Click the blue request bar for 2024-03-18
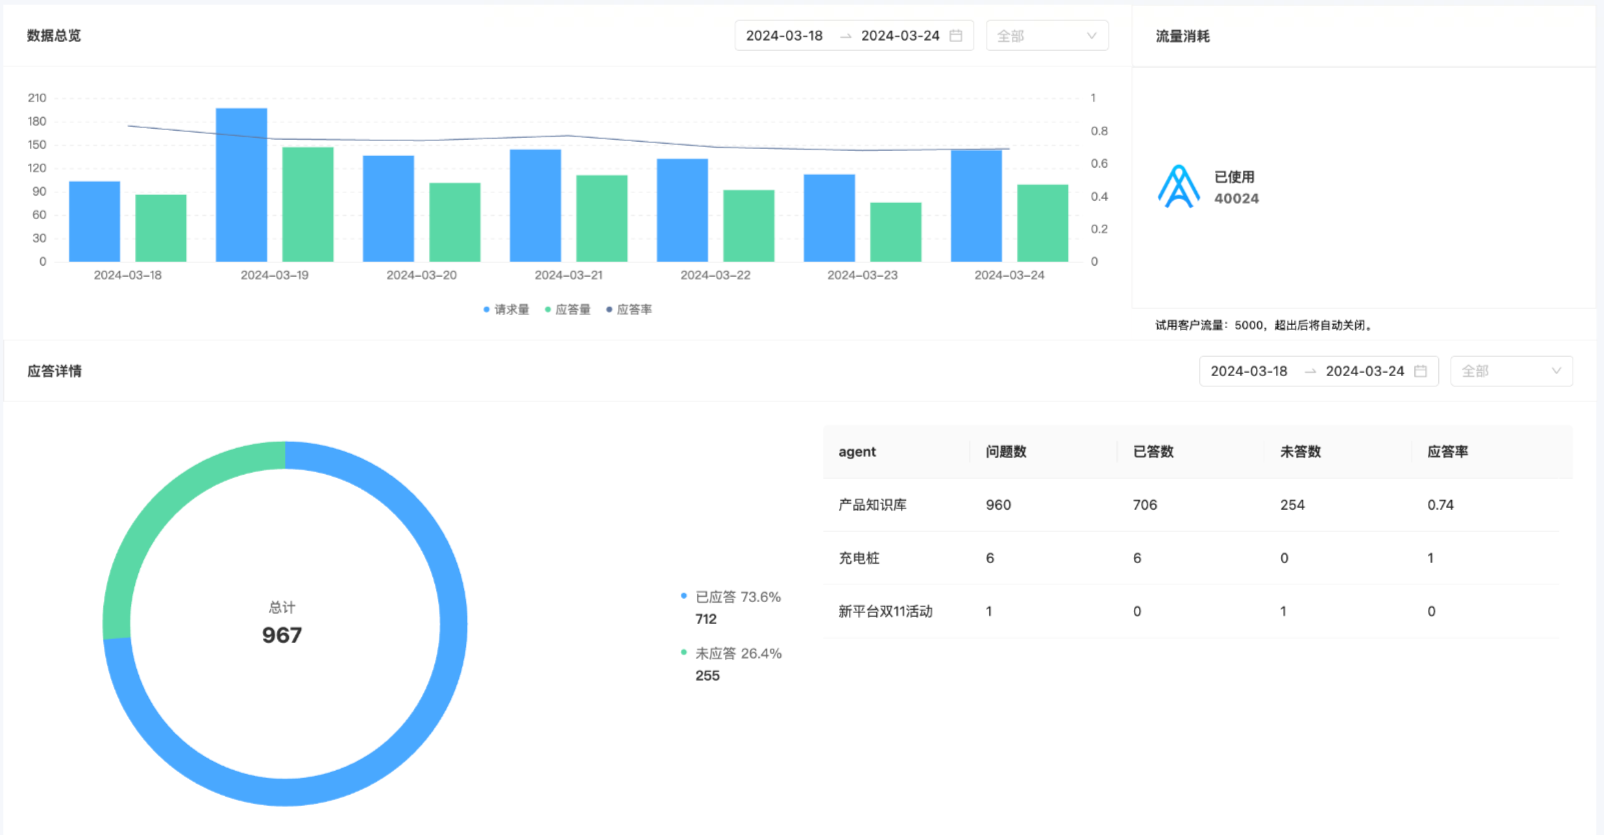This screenshot has height=835, width=1604. 94,222
